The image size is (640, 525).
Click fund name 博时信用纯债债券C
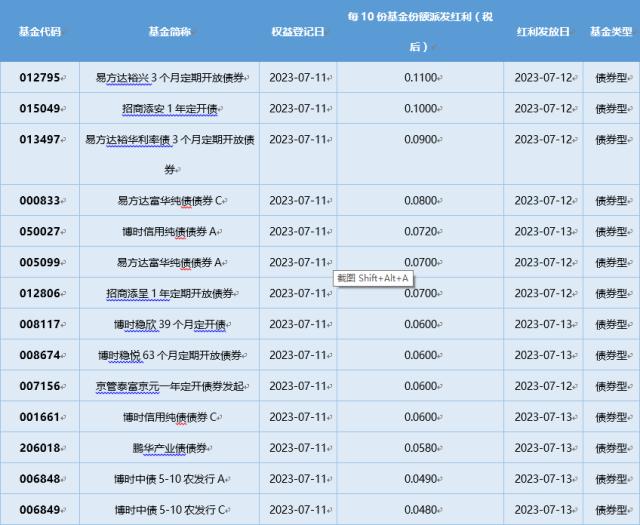(x=169, y=417)
